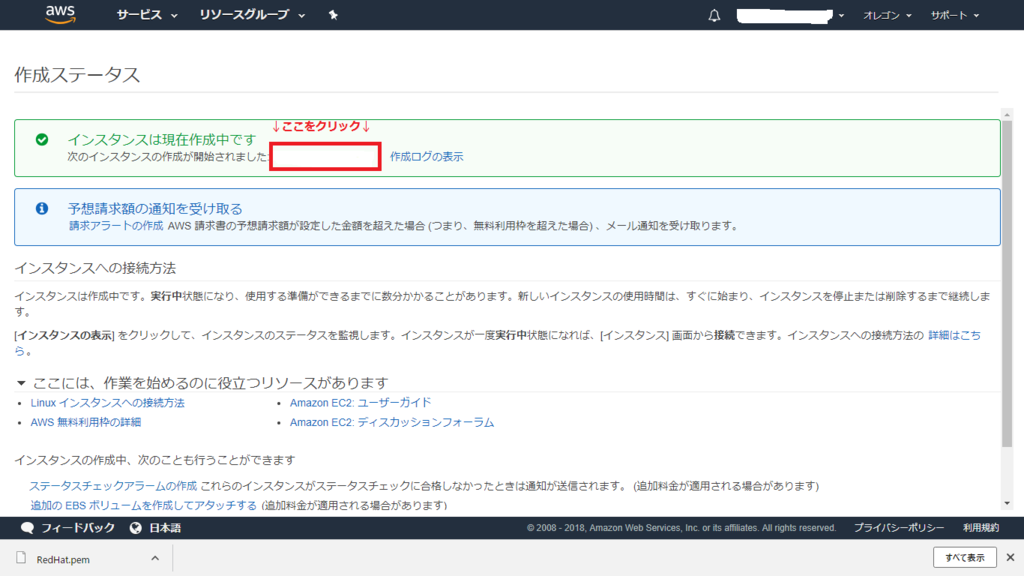Click the pin shortcut icon in navbar

click(x=332, y=15)
